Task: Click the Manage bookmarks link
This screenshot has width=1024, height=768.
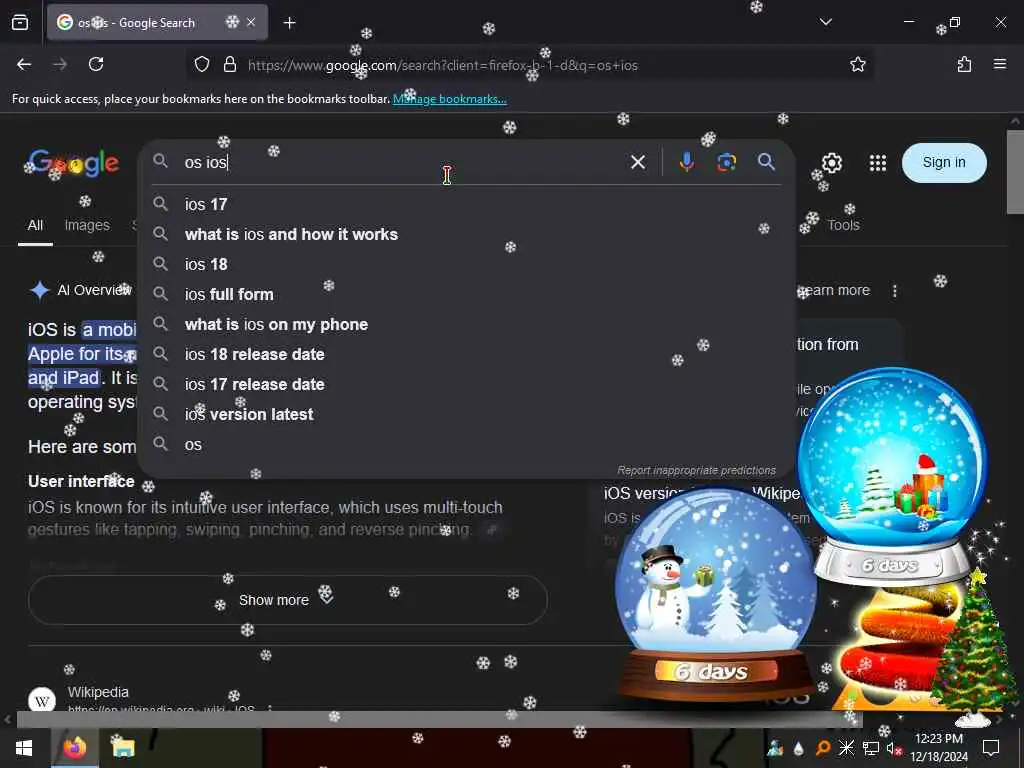Action: click(449, 99)
